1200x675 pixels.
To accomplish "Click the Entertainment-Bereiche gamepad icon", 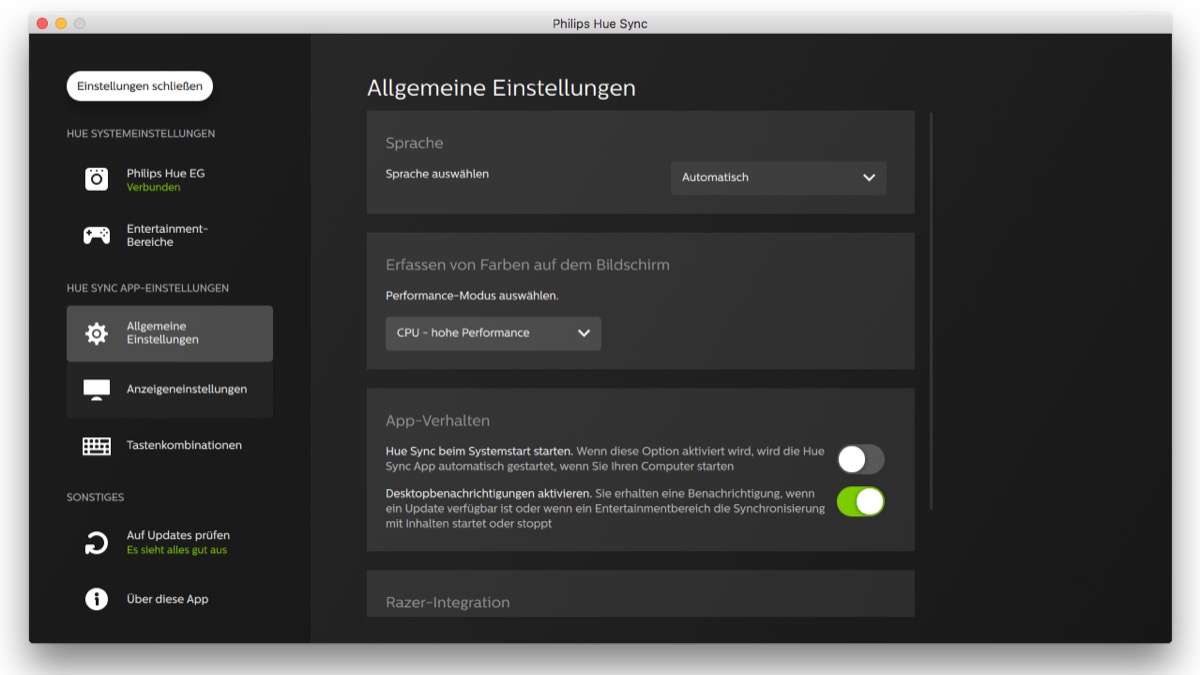I will (x=96, y=235).
